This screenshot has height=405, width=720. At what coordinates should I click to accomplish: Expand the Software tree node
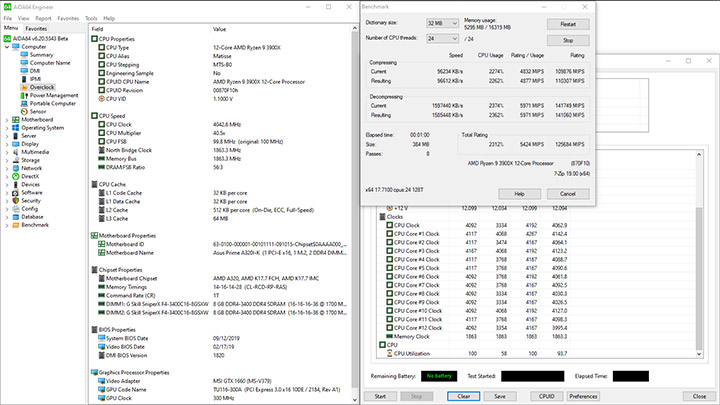coord(7,192)
